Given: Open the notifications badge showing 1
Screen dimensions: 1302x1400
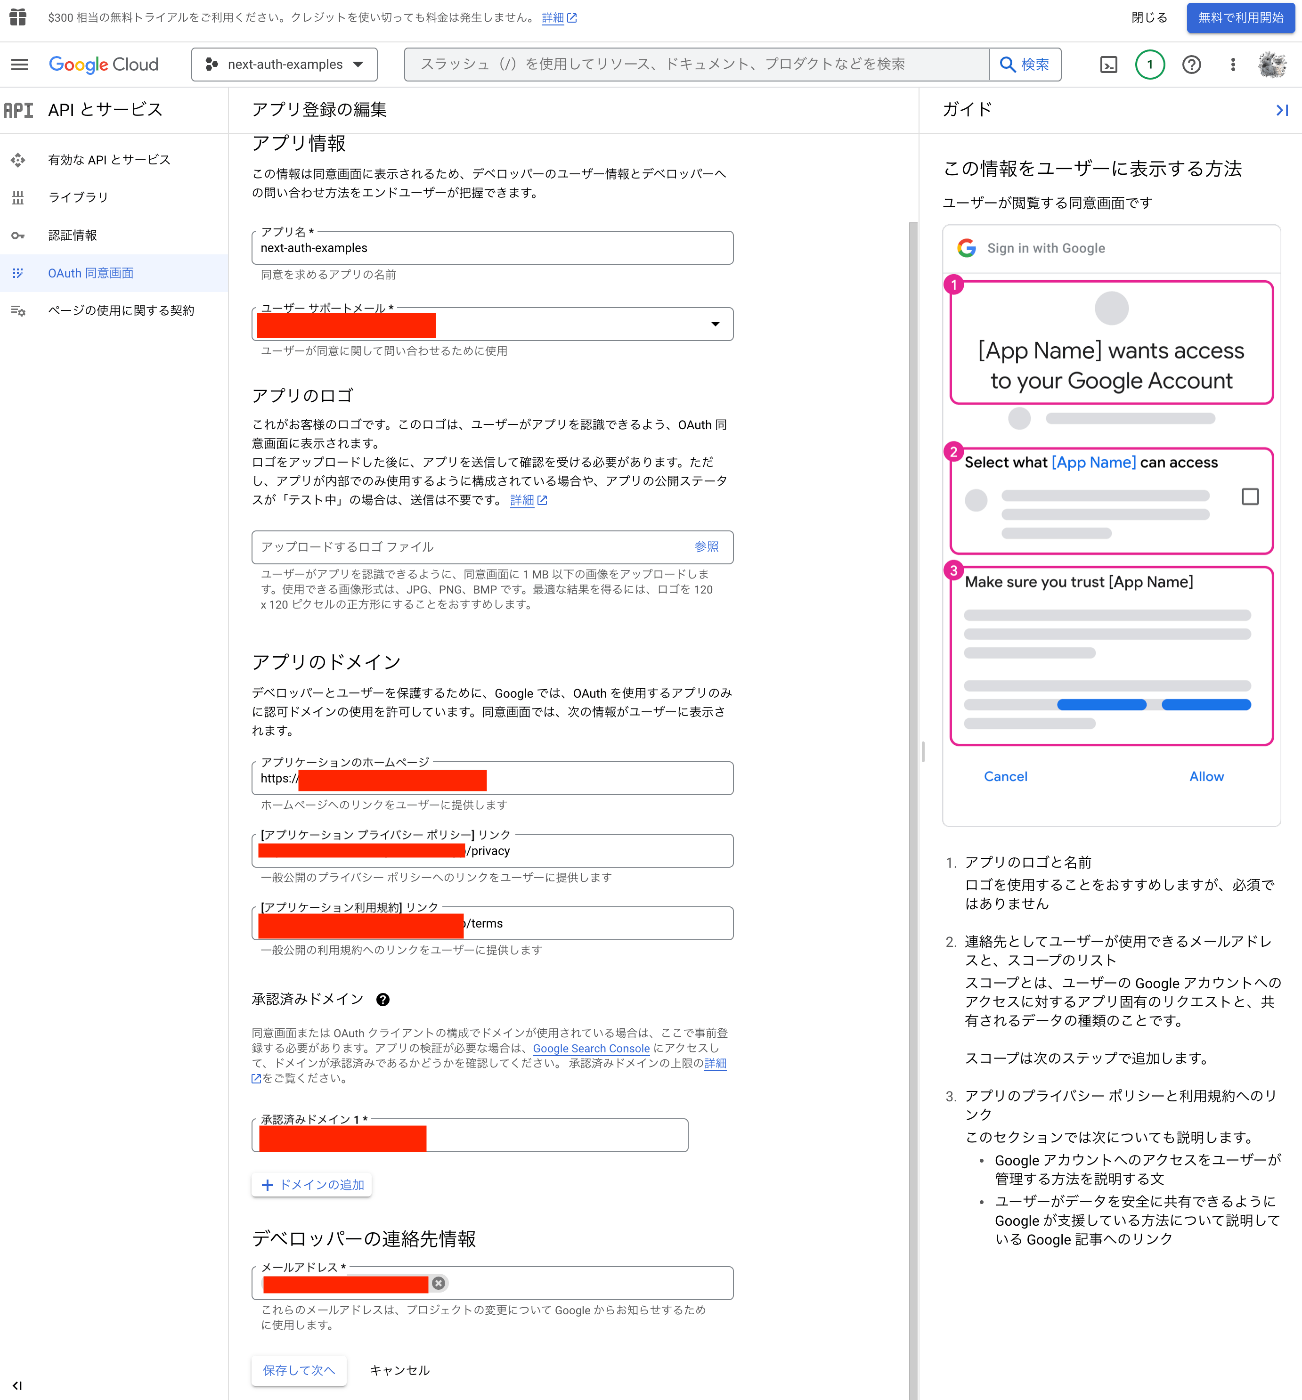Looking at the screenshot, I should click(1150, 64).
